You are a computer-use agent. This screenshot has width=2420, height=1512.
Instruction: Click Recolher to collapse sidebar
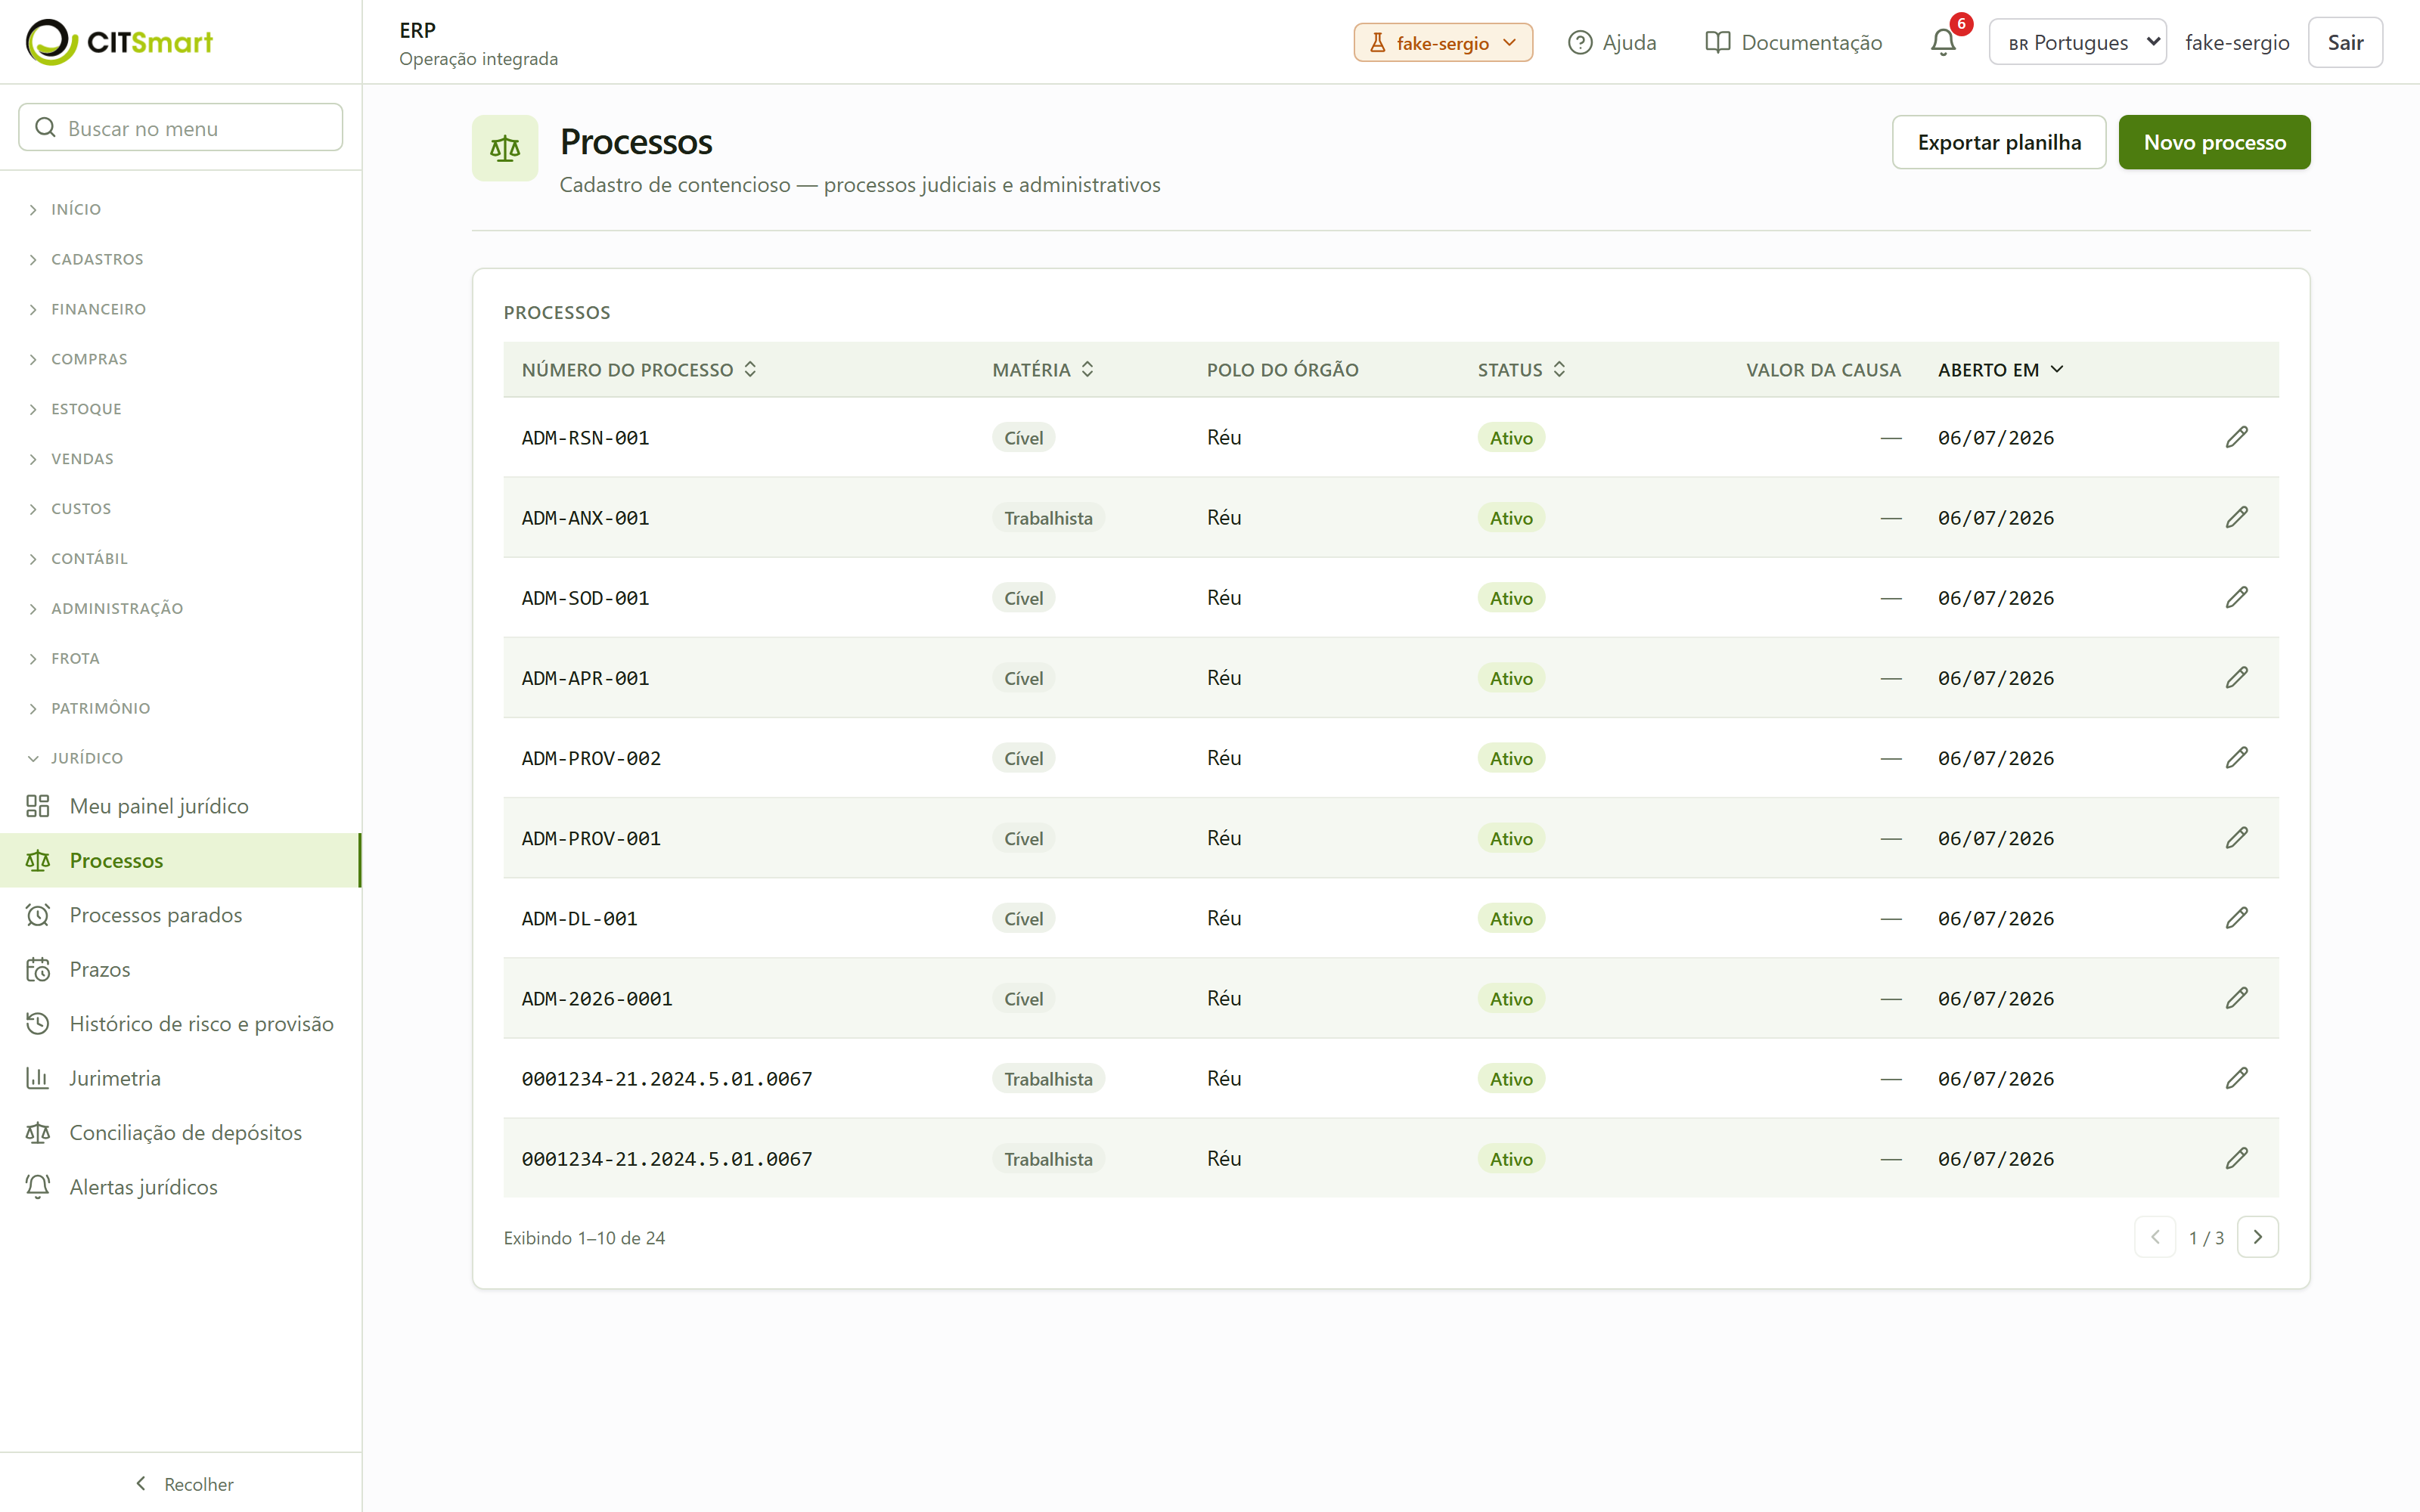point(183,1484)
